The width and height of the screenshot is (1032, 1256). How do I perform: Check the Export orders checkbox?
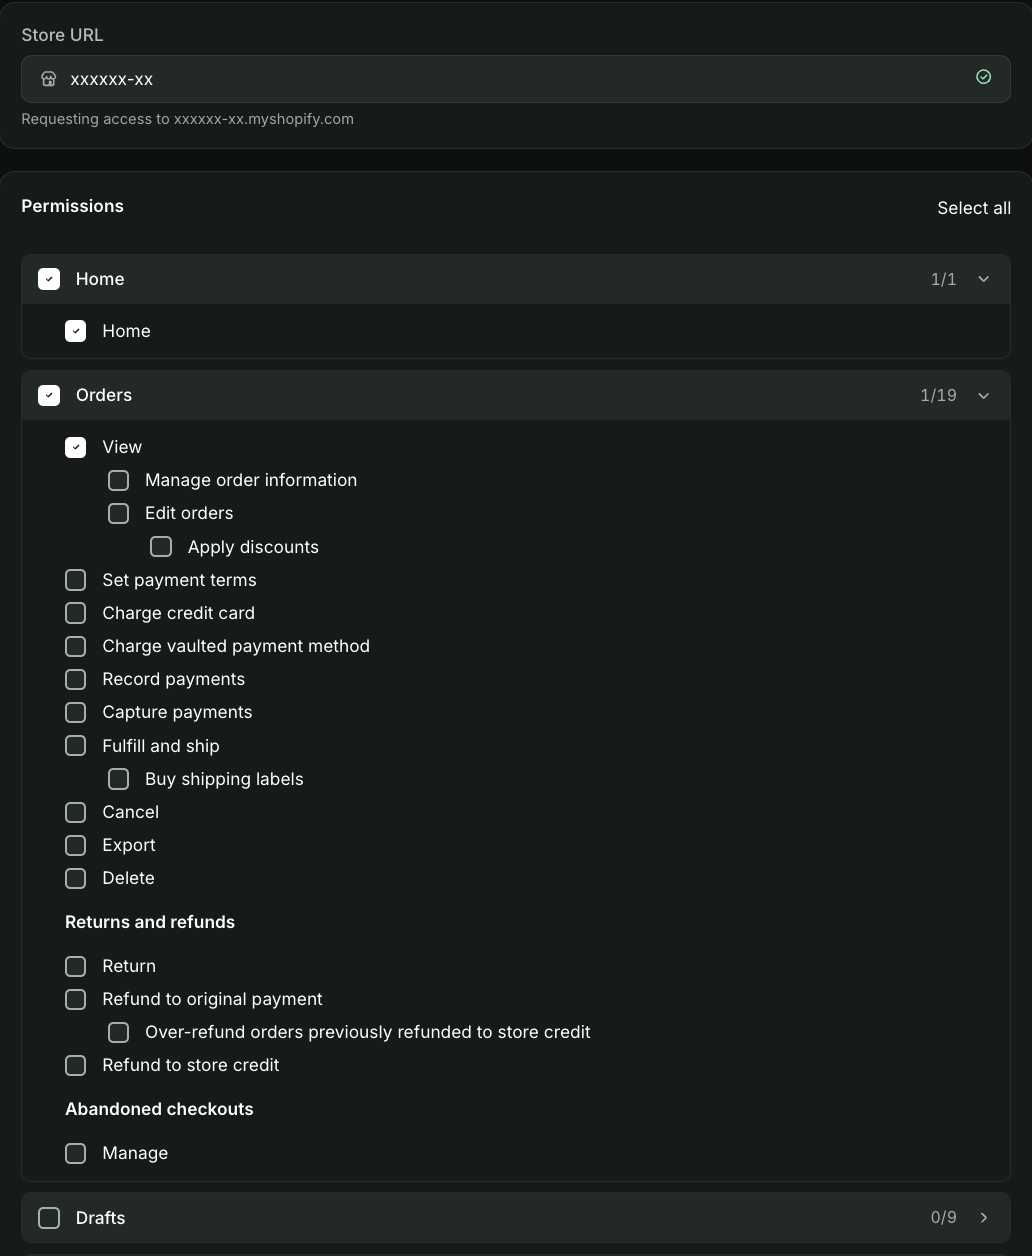(x=76, y=845)
